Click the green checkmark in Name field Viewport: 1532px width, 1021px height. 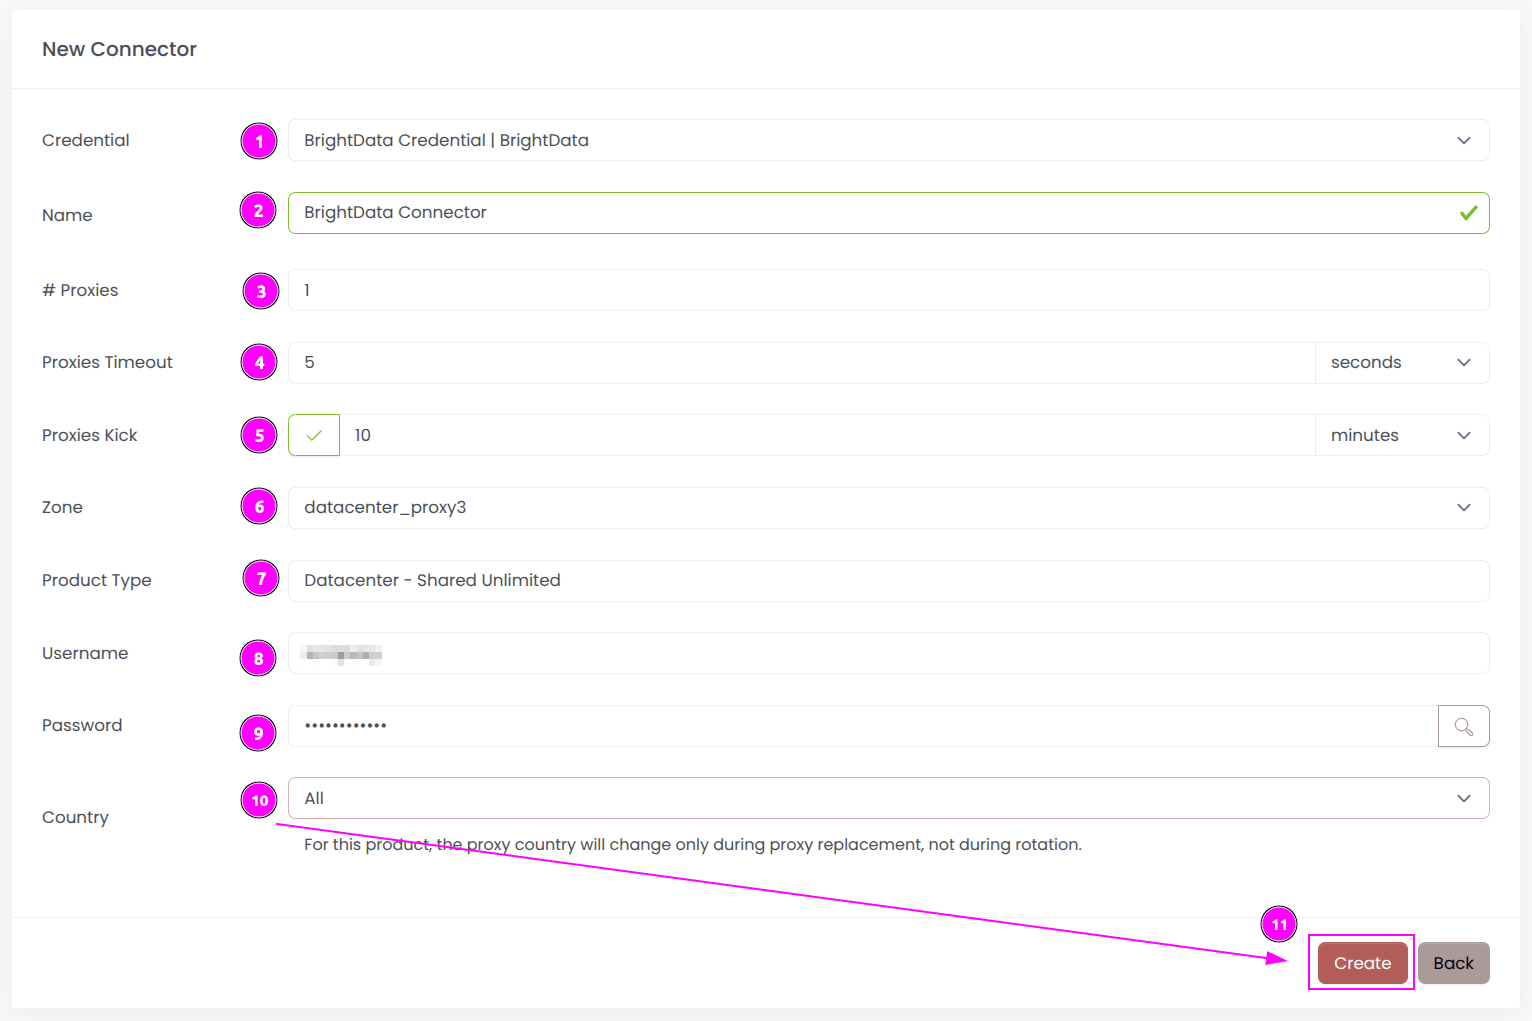(x=1468, y=213)
